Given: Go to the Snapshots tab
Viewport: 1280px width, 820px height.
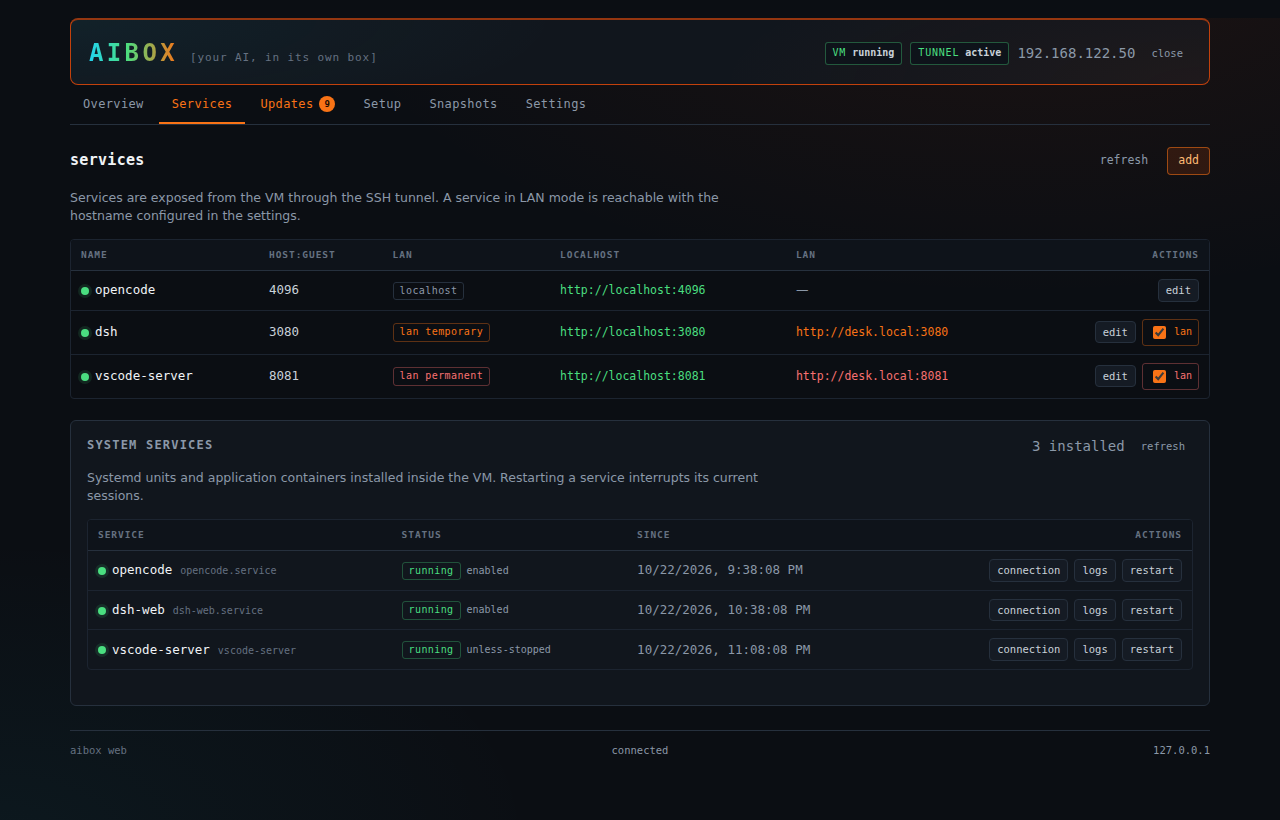Looking at the screenshot, I should (x=463, y=104).
